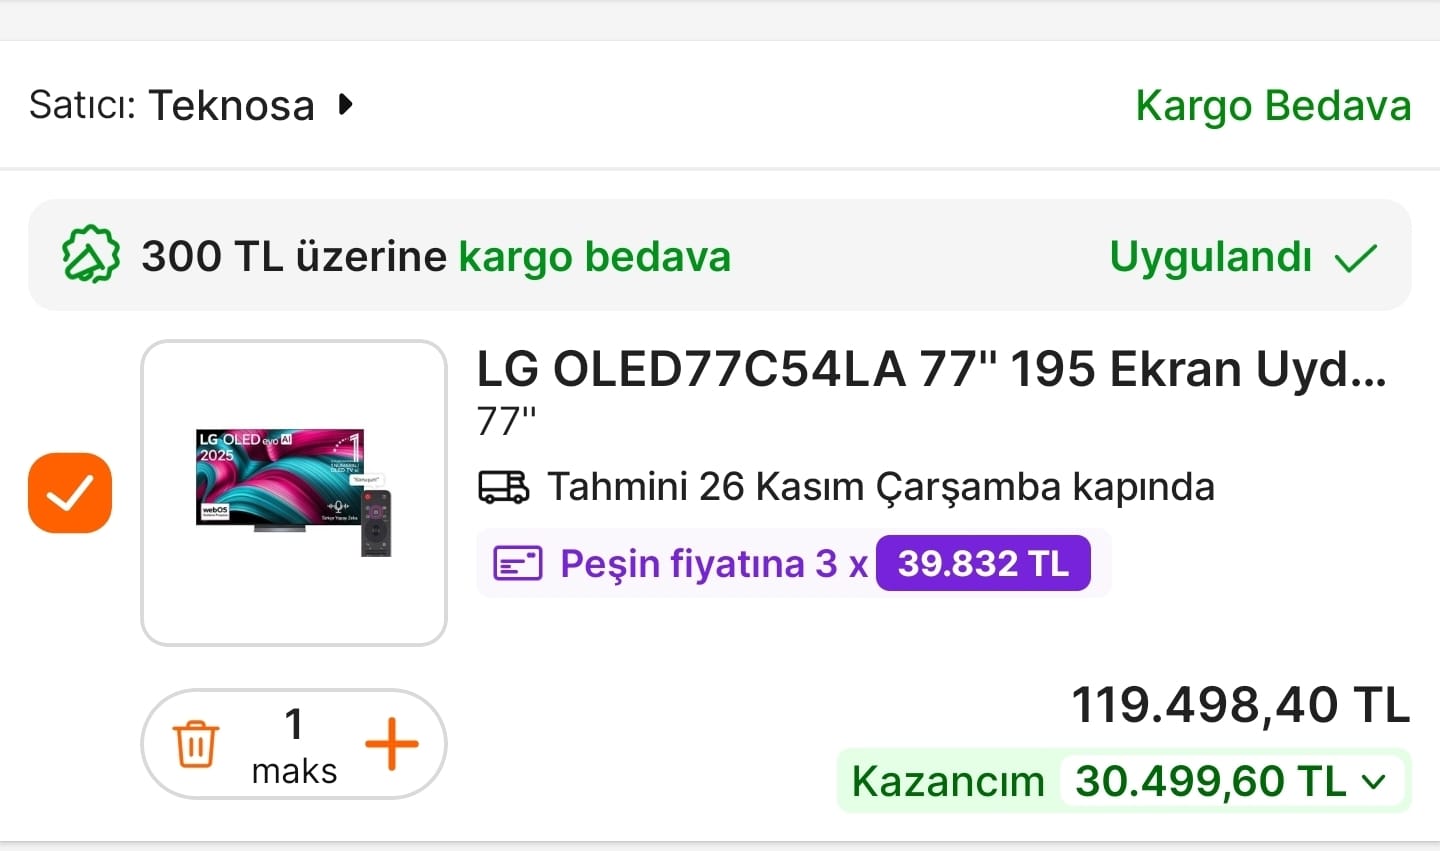Click the purple installment card icon
The height and width of the screenshot is (851, 1440).
pyautogui.click(x=518, y=564)
